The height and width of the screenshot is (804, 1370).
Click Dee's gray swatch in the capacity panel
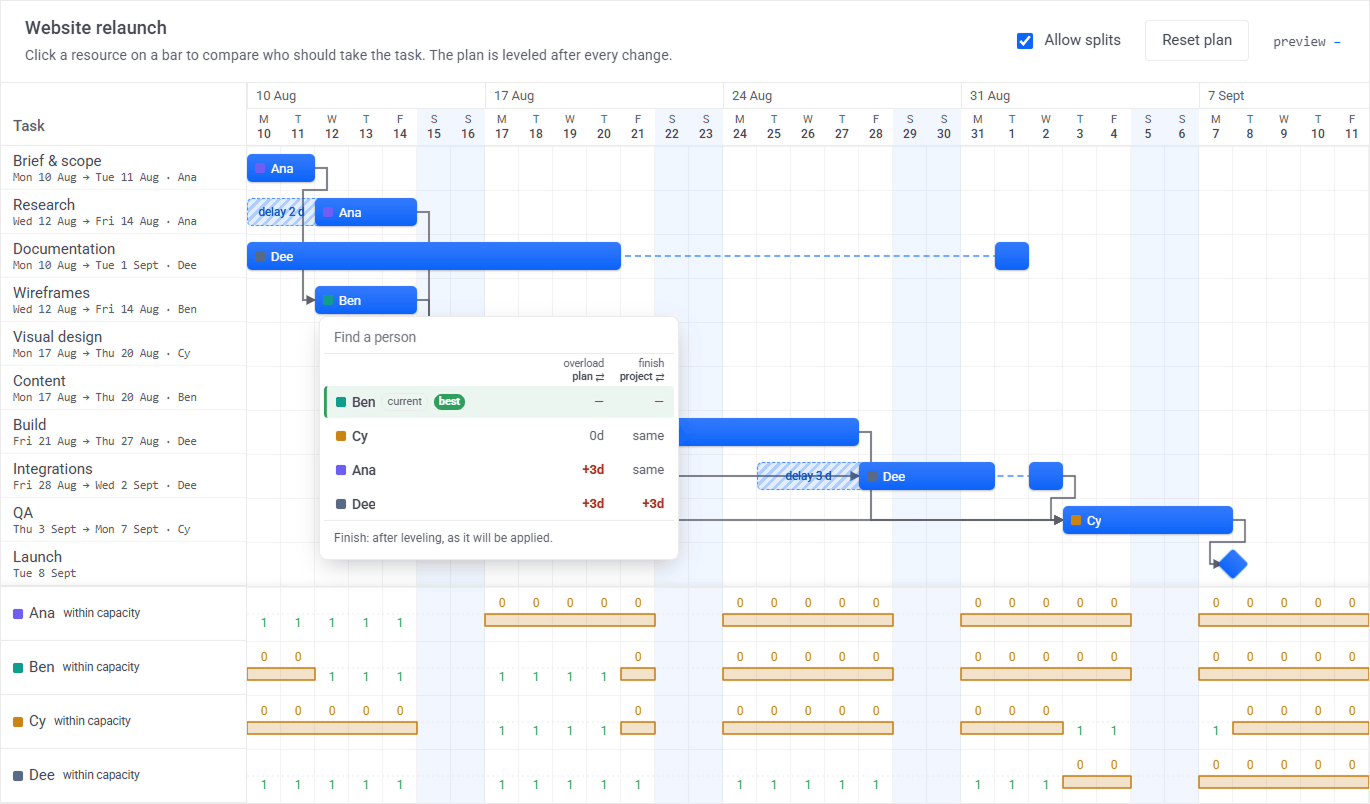click(18, 775)
